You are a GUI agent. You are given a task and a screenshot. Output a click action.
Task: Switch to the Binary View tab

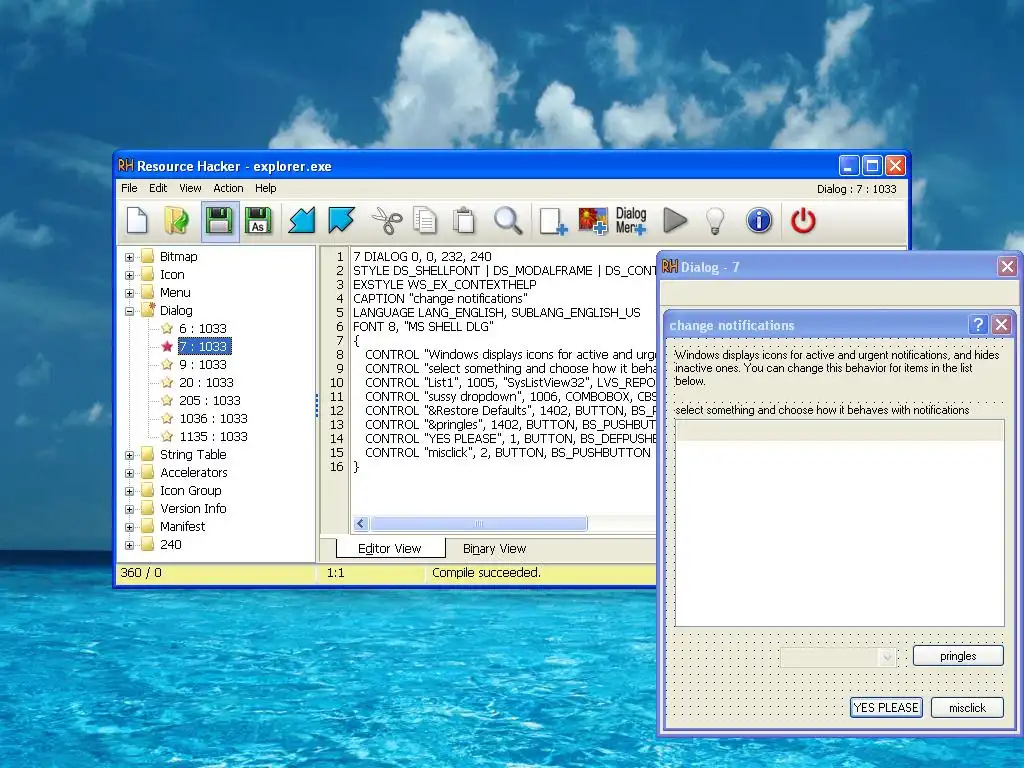tap(494, 549)
